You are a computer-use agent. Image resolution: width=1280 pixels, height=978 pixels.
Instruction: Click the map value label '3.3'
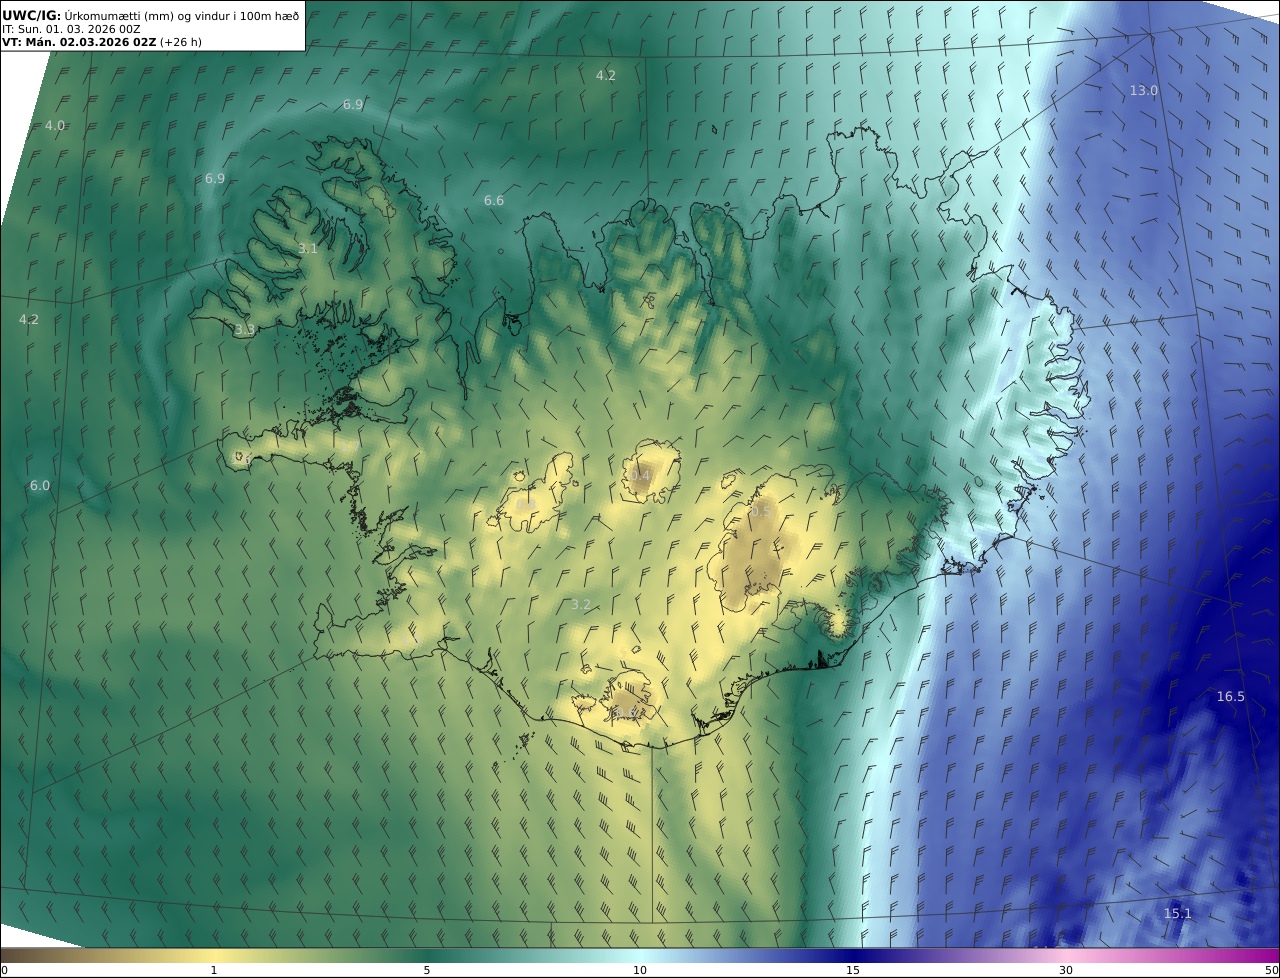(245, 329)
